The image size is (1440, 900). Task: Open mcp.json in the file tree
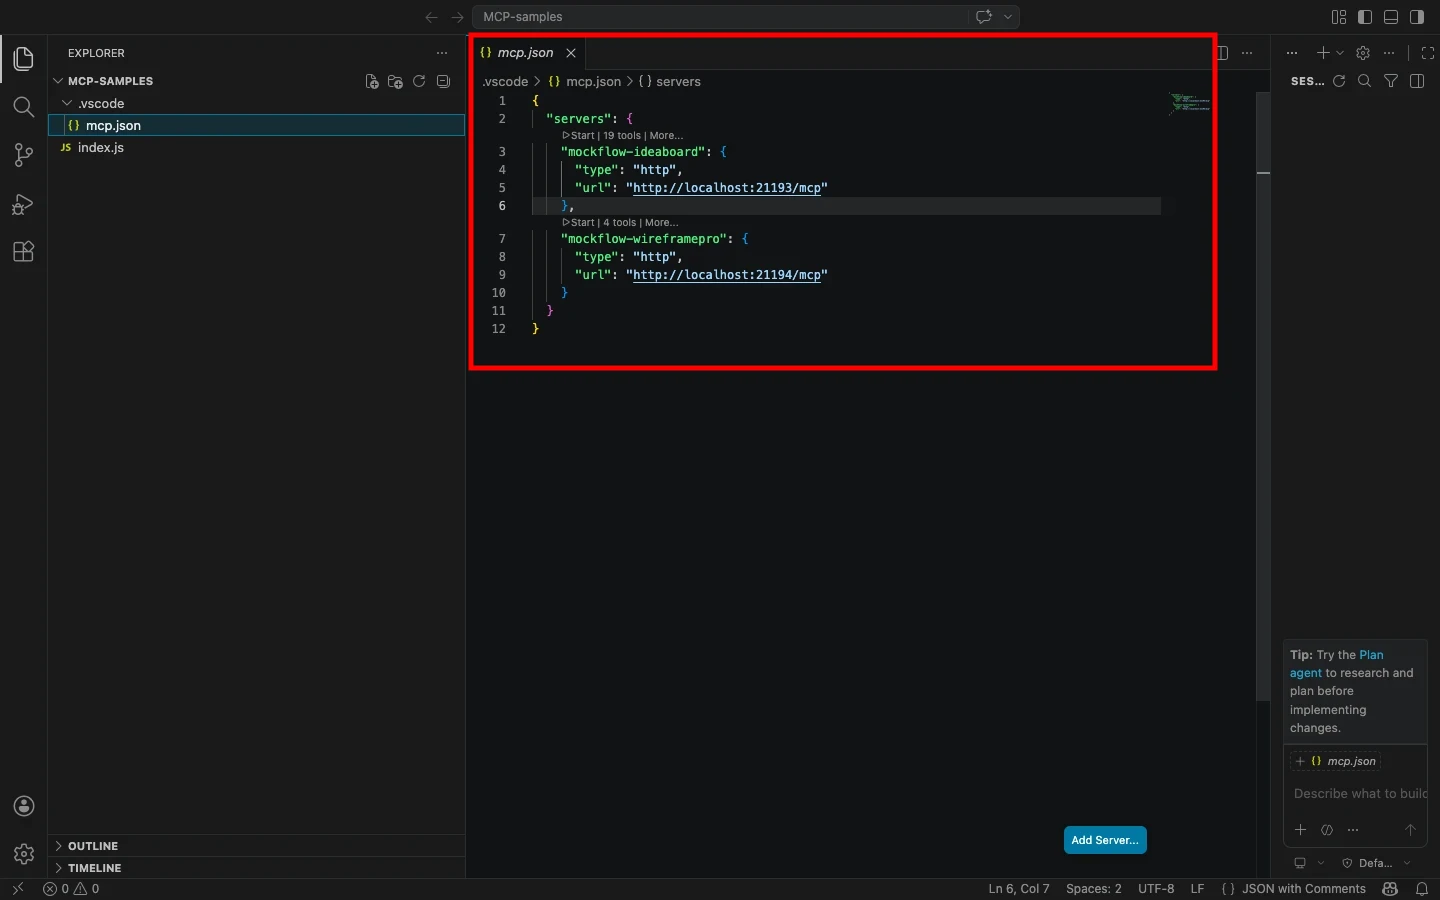pyautogui.click(x=257, y=125)
